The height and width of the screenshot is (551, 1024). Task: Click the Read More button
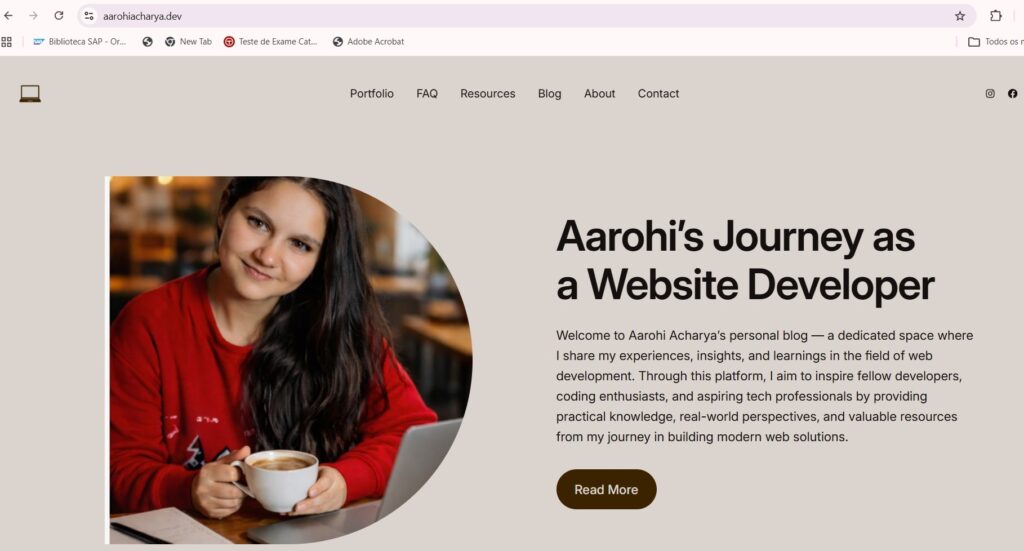[606, 490]
